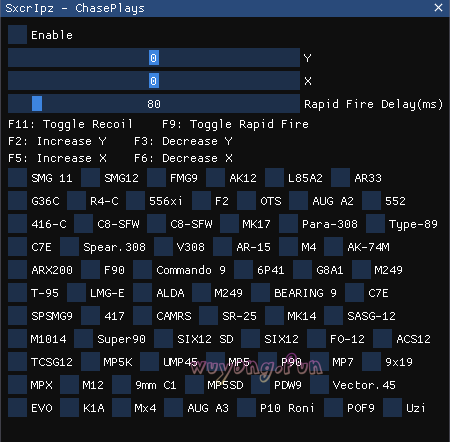Screen dimensions: 450x442
Task: Click the X recoil slider
Action: tap(154, 81)
